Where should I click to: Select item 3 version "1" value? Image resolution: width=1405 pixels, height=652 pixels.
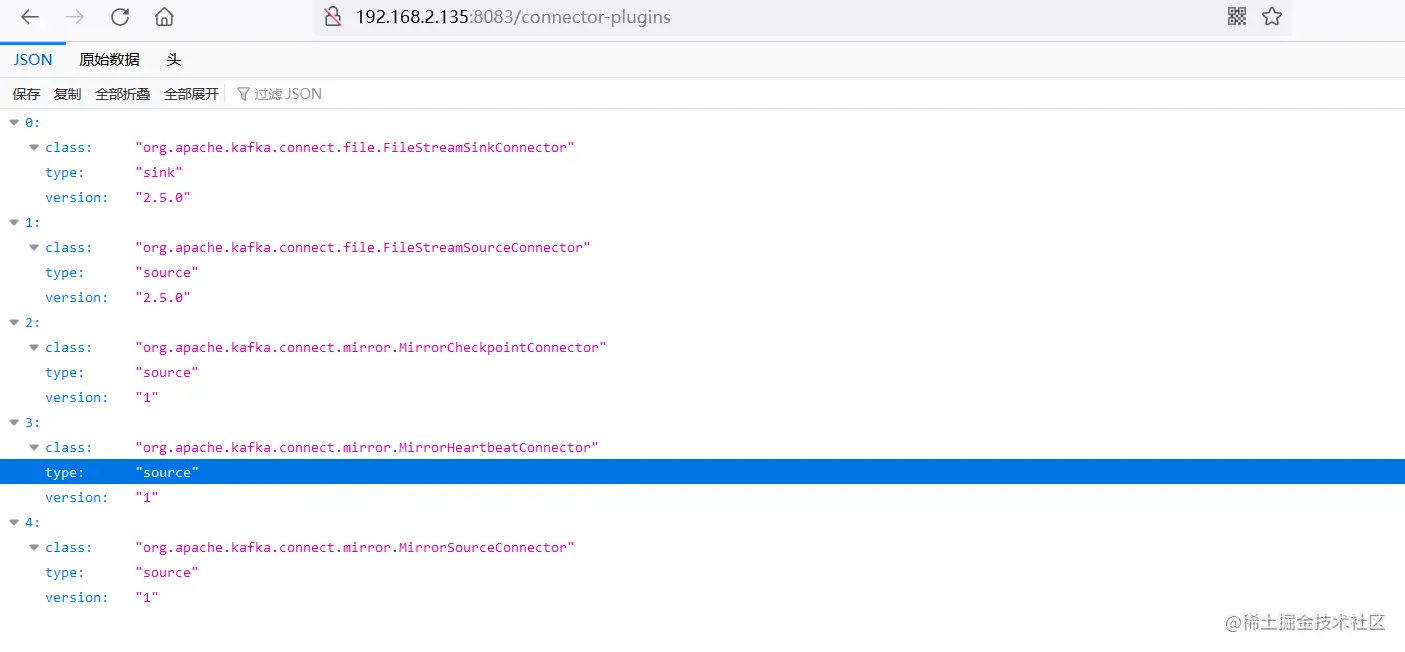click(x=147, y=497)
